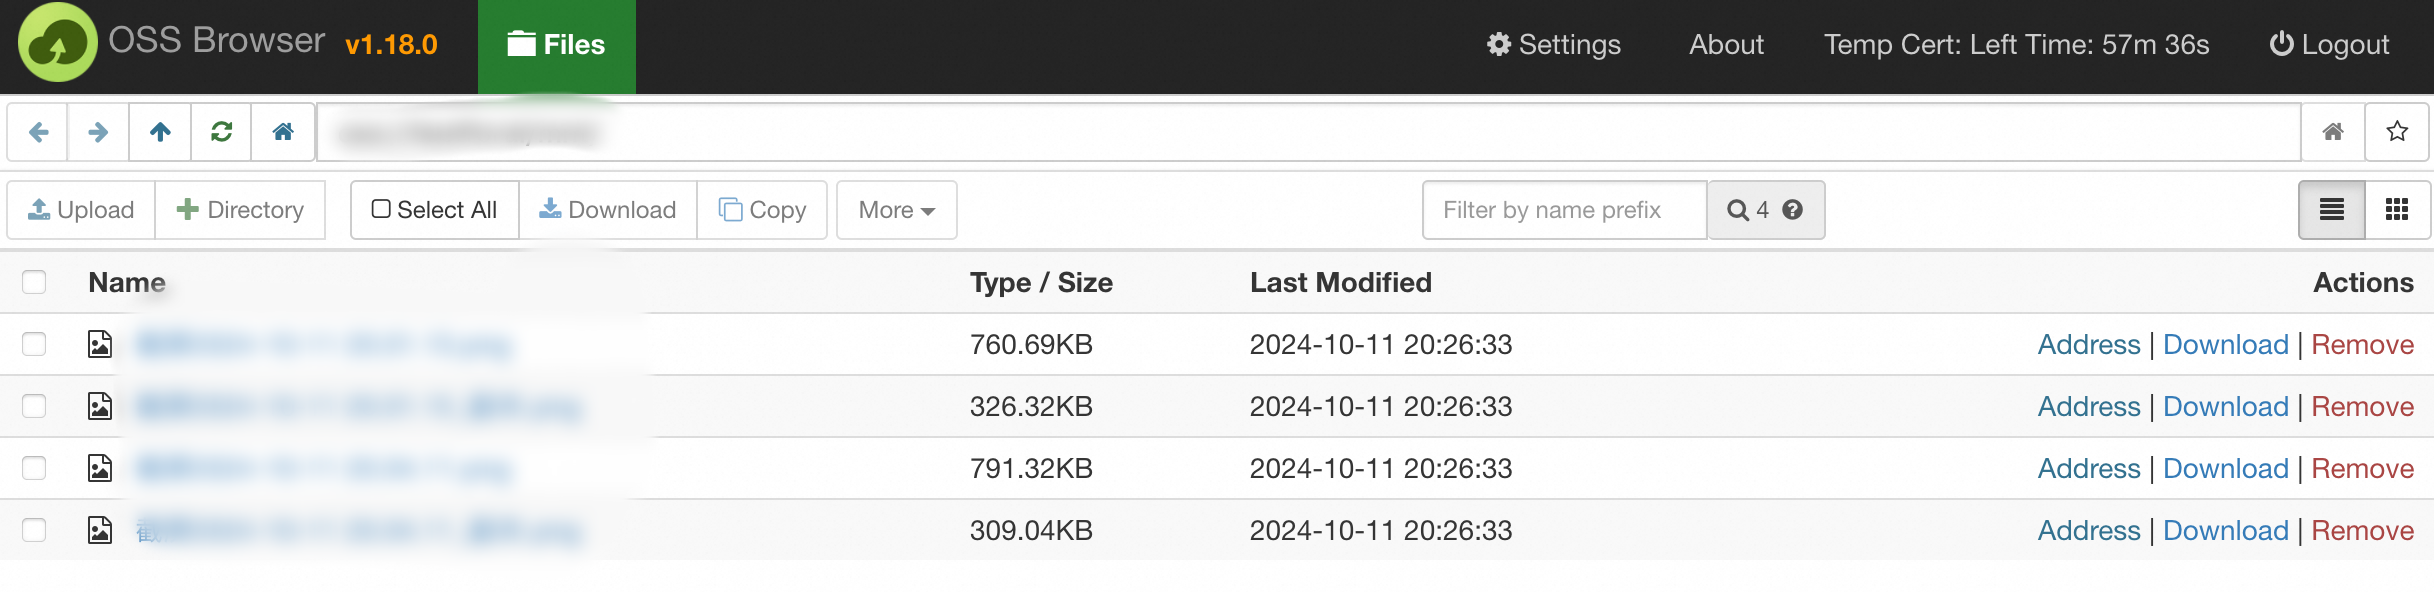Open the Files tab
Screen dimensions: 2434x592
tap(556, 46)
